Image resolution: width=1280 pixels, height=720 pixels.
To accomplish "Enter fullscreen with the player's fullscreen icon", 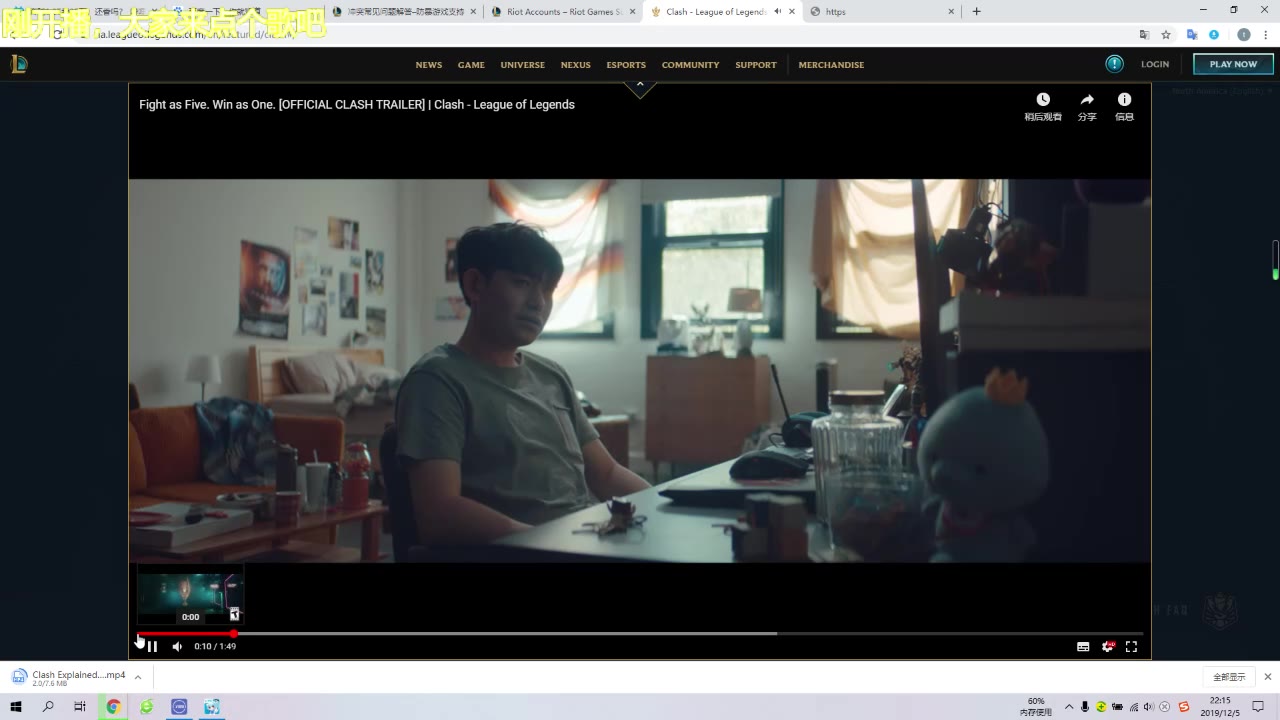I will (x=1131, y=646).
